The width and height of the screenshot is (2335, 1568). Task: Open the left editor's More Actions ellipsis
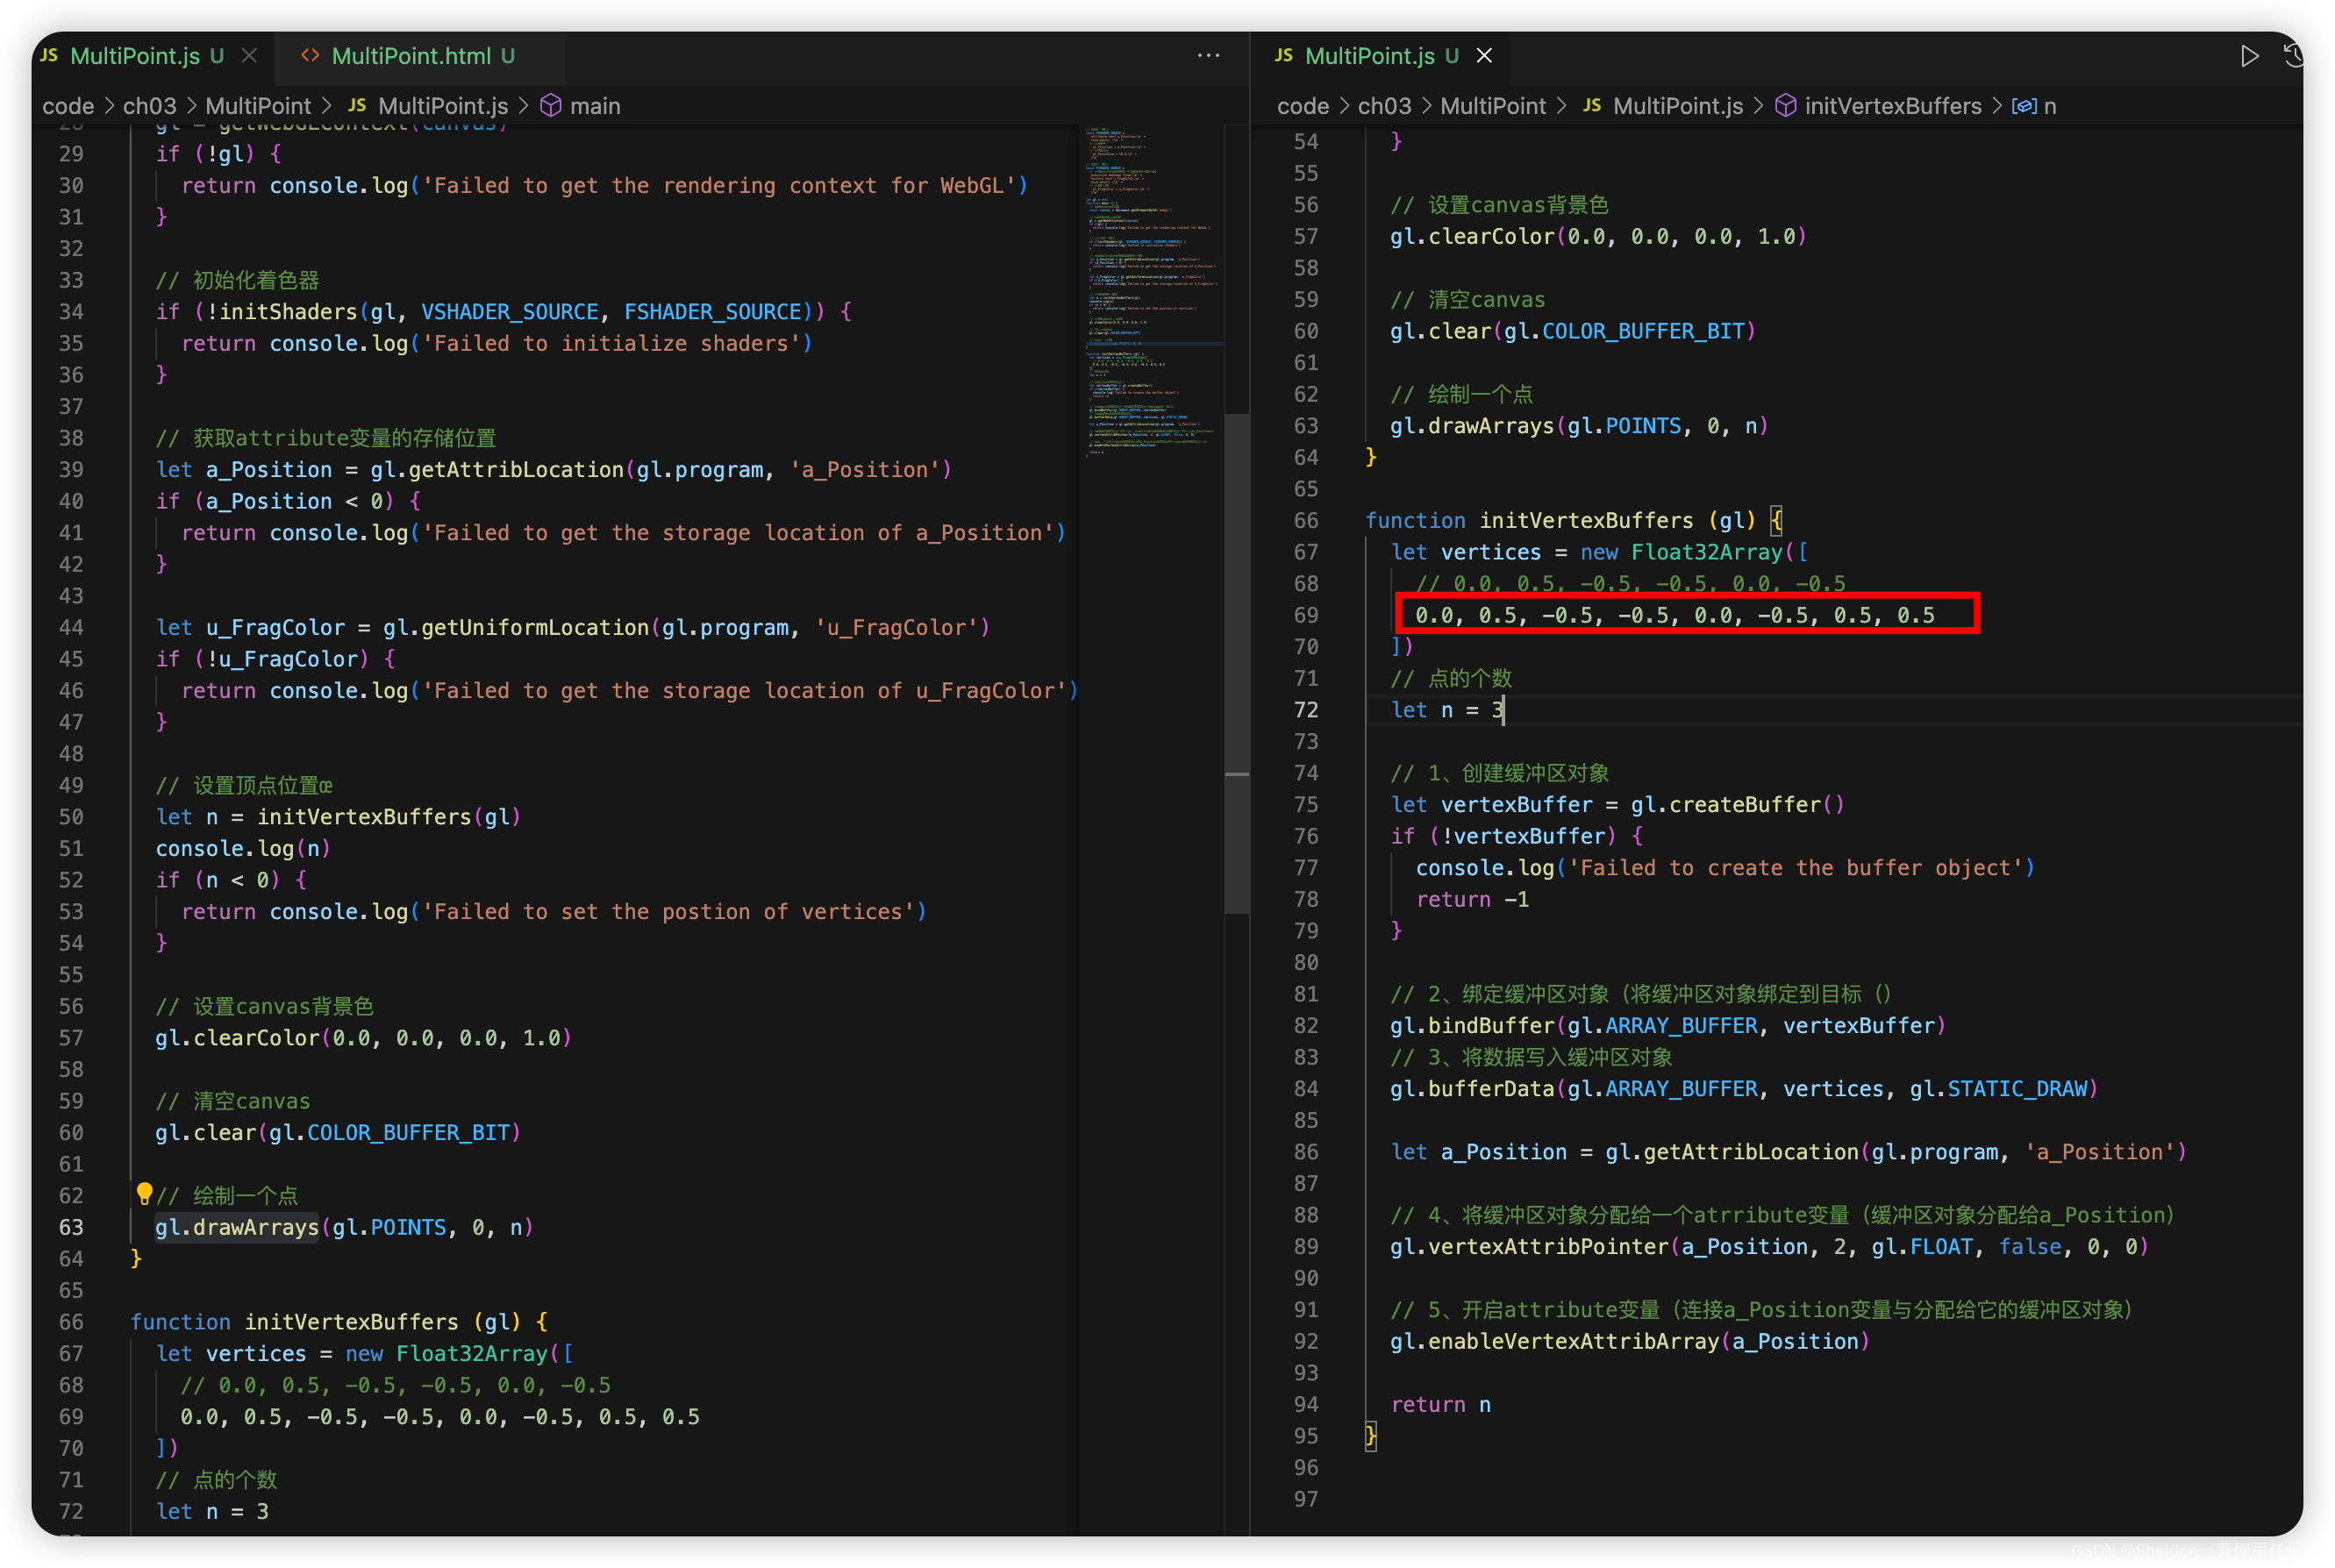[1208, 56]
